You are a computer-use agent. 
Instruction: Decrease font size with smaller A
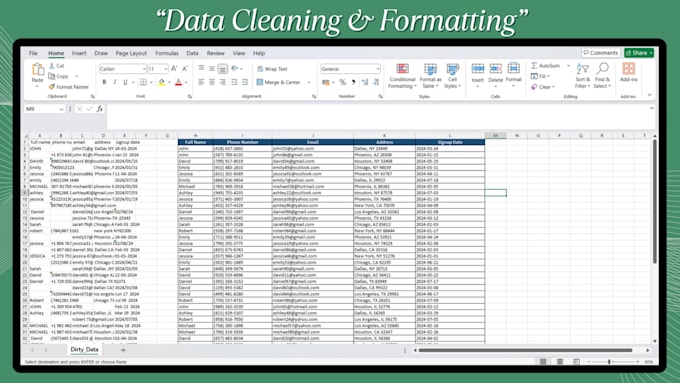185,69
